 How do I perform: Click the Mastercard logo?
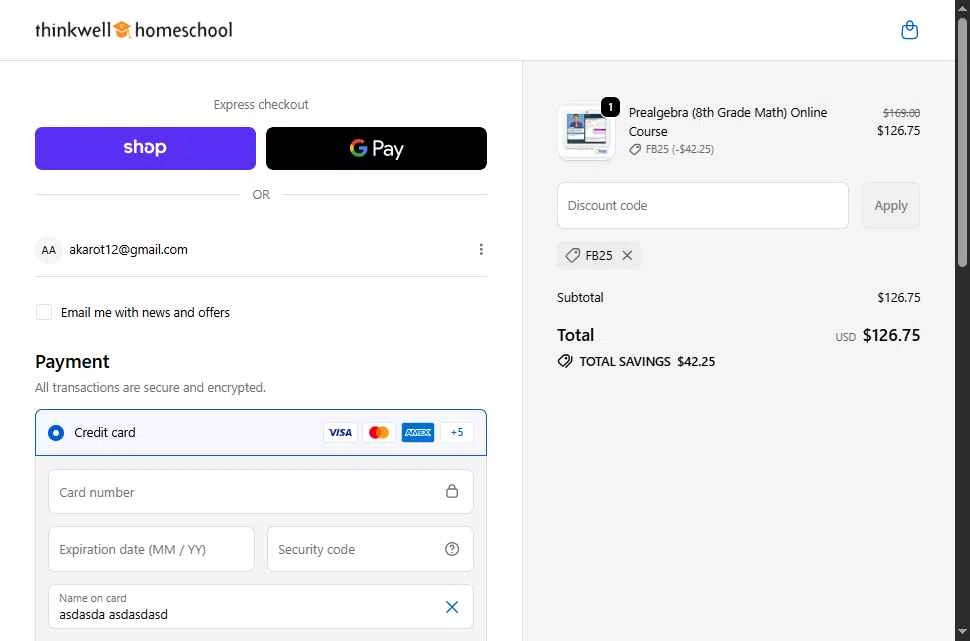[x=379, y=432]
